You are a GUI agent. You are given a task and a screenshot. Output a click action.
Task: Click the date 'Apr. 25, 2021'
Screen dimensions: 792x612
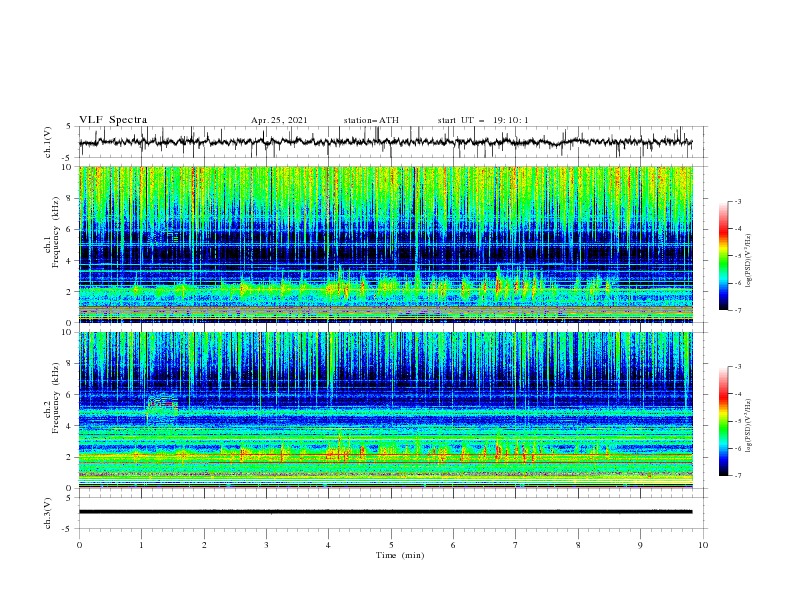tap(279, 120)
